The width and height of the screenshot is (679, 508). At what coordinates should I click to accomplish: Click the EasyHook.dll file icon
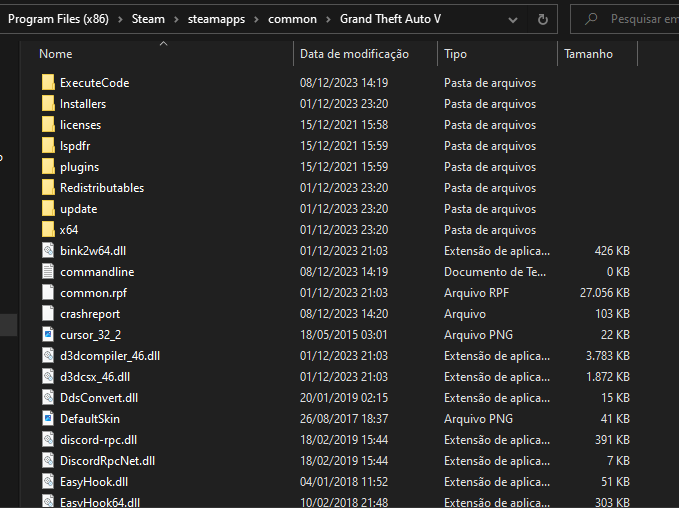(48, 482)
